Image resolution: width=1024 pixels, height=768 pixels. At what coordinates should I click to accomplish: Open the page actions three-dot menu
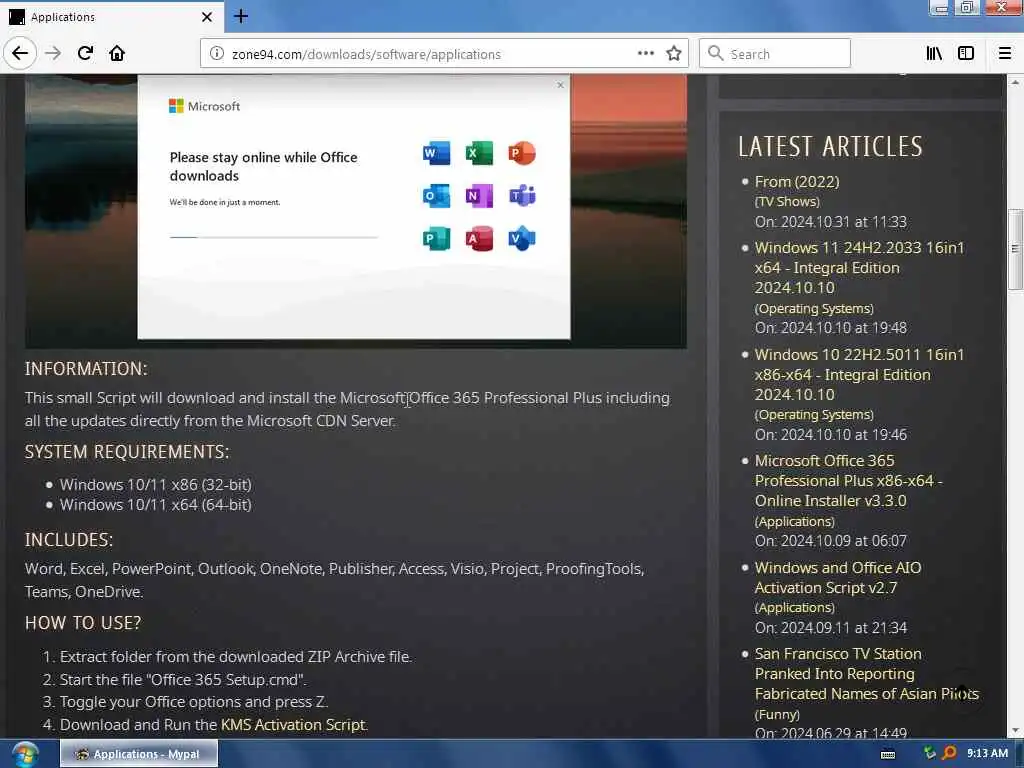(x=645, y=53)
